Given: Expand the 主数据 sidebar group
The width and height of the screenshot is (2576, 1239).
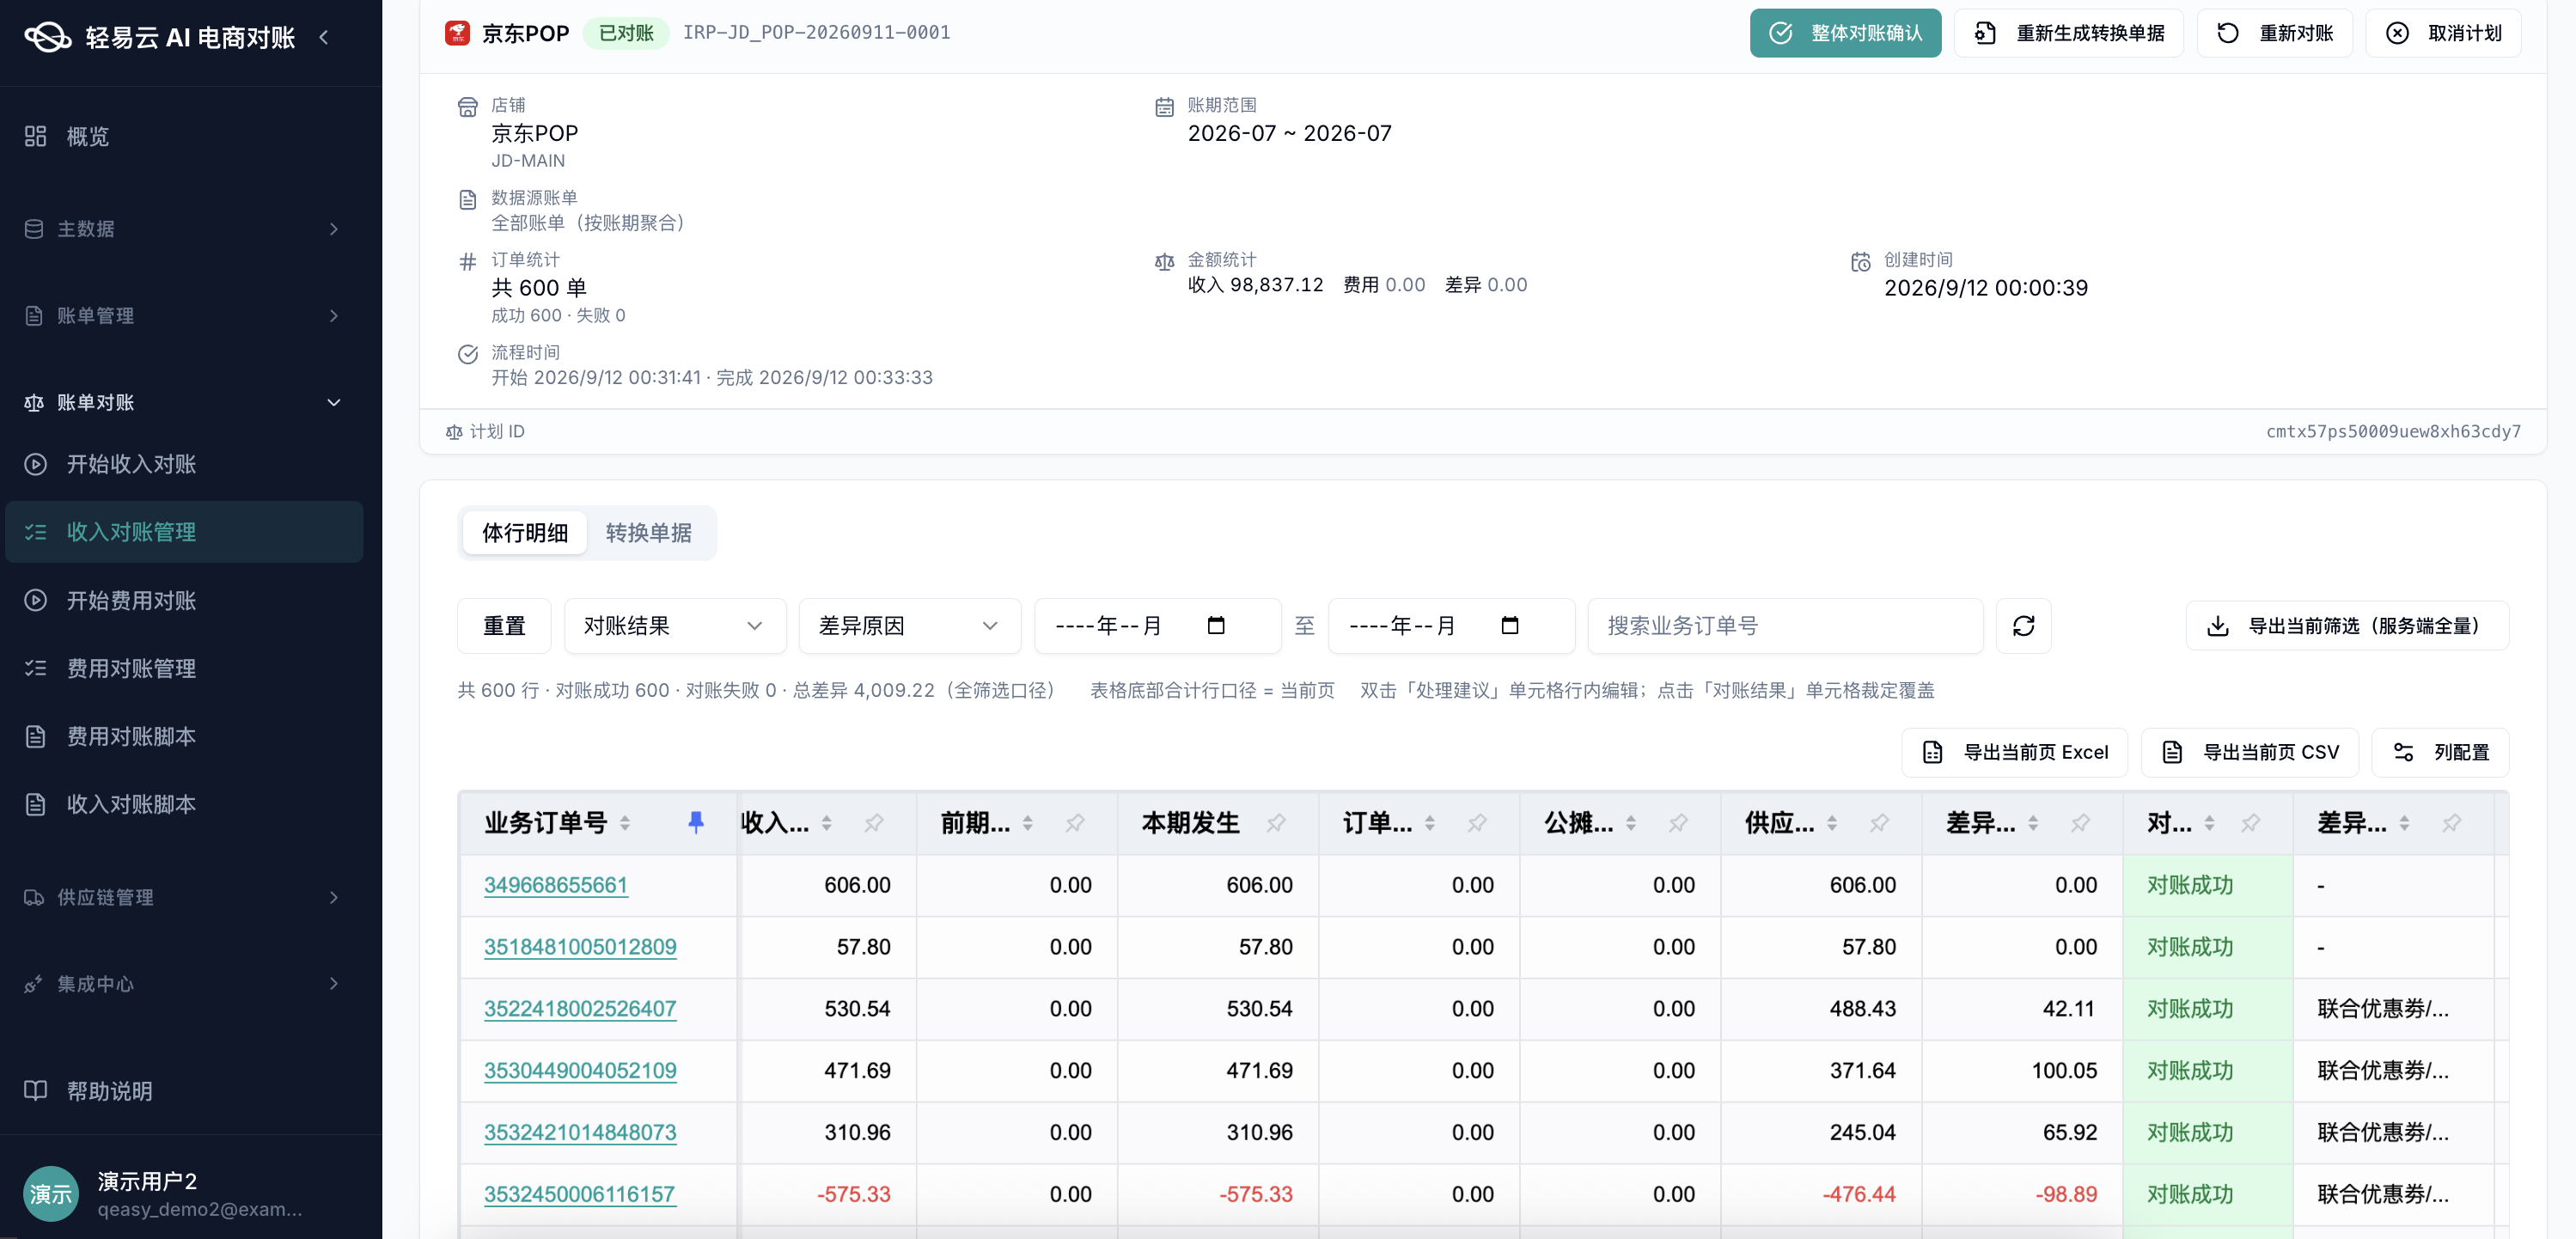Looking at the screenshot, I should point(184,229).
